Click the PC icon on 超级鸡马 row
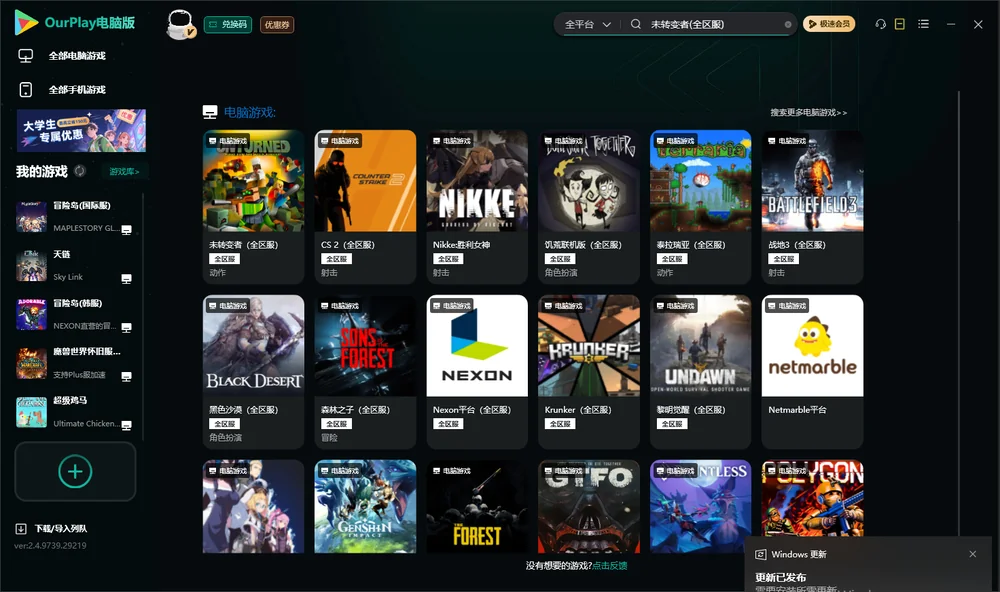Image resolution: width=1000 pixels, height=592 pixels. [126, 426]
